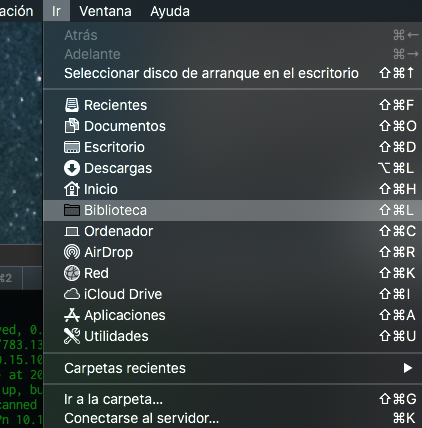Click the Aplicaciones icon
The width and height of the screenshot is (422, 428).
[x=72, y=315]
